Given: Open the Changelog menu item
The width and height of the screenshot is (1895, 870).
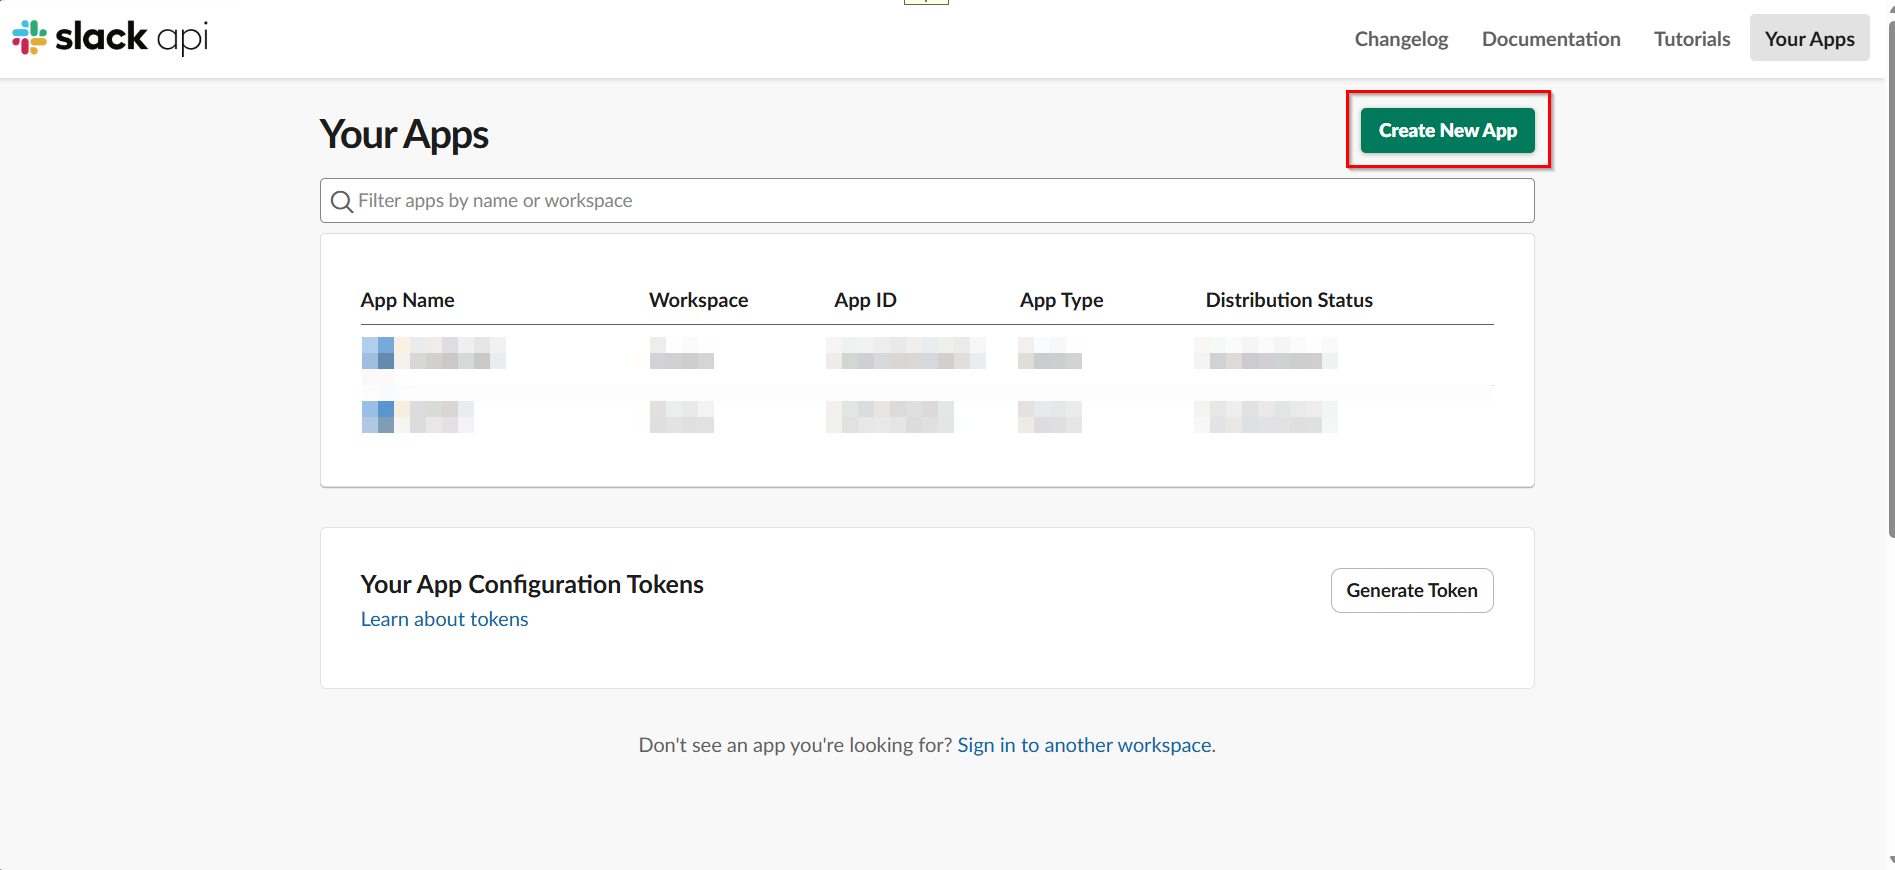Looking at the screenshot, I should pyautogui.click(x=1401, y=39).
